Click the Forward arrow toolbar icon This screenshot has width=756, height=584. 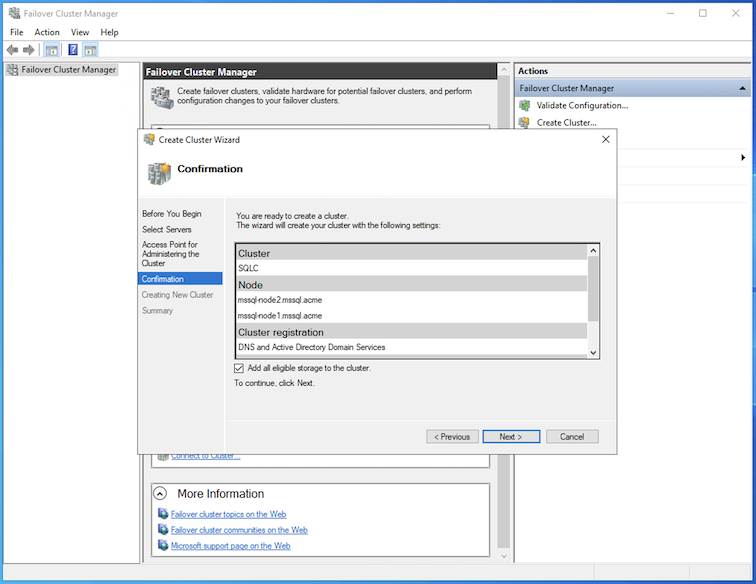tap(29, 50)
